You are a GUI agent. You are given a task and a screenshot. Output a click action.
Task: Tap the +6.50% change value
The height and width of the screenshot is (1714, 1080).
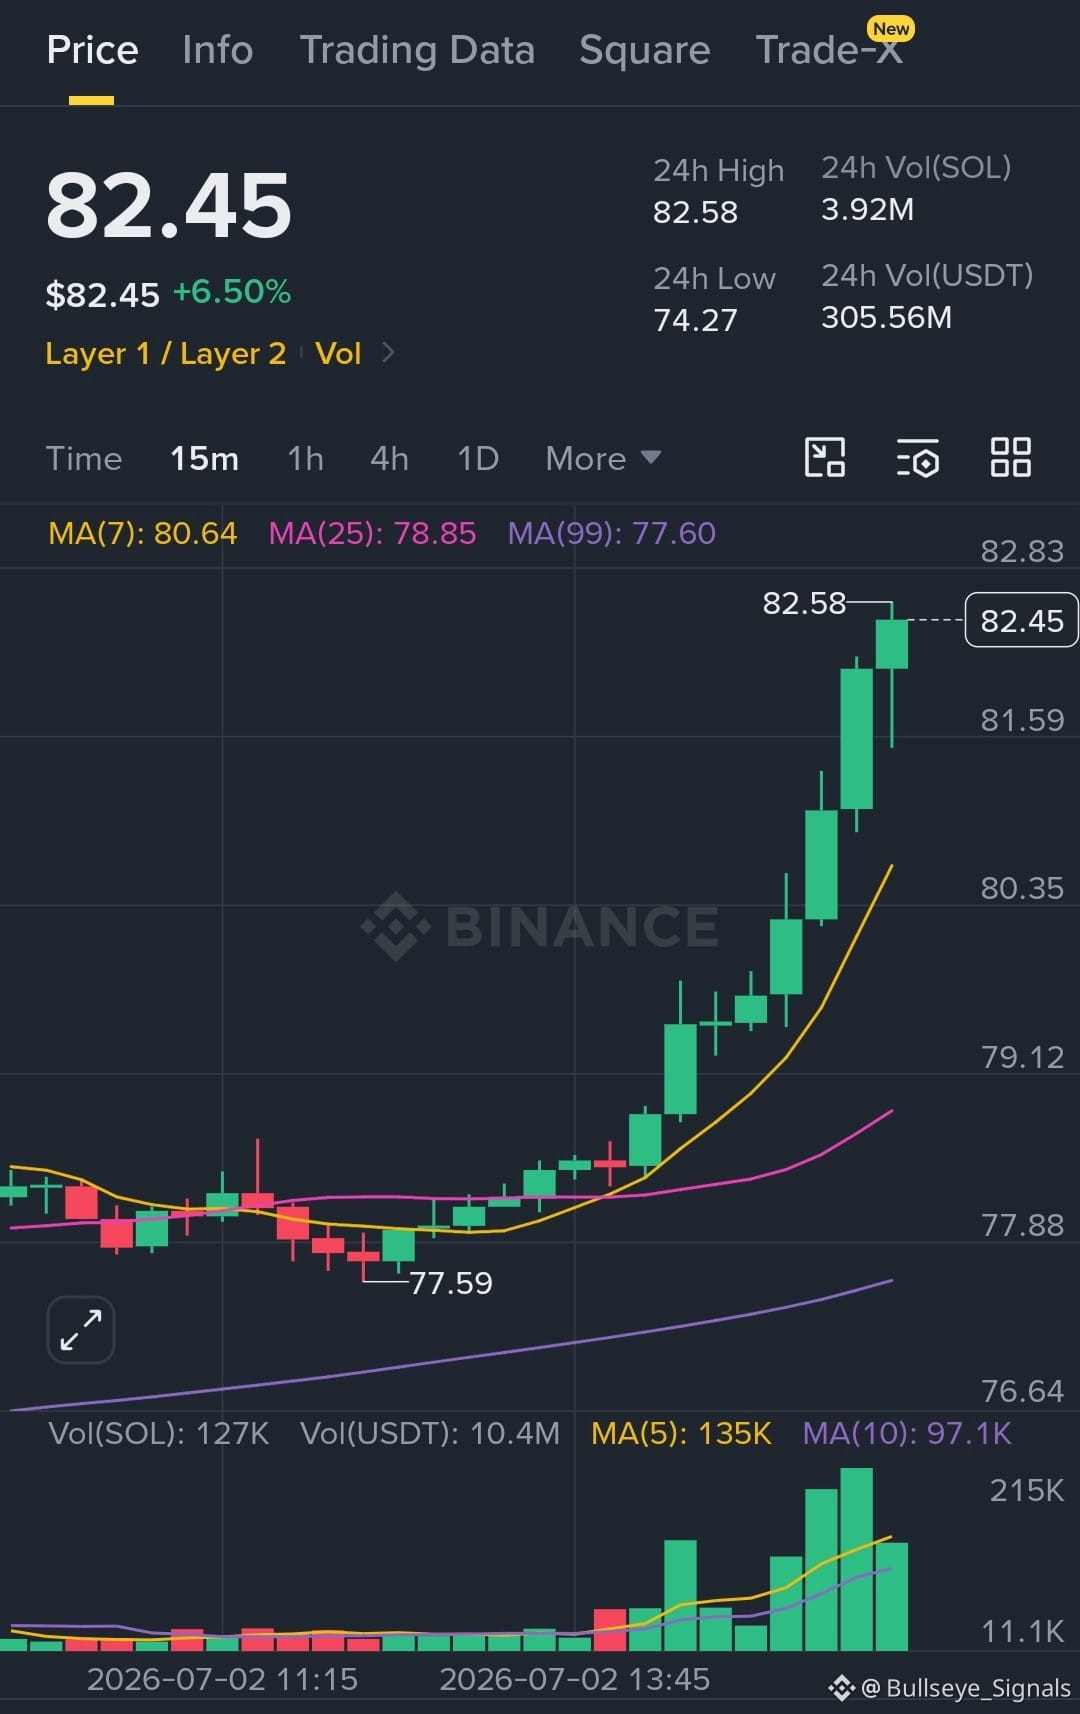pyautogui.click(x=232, y=292)
